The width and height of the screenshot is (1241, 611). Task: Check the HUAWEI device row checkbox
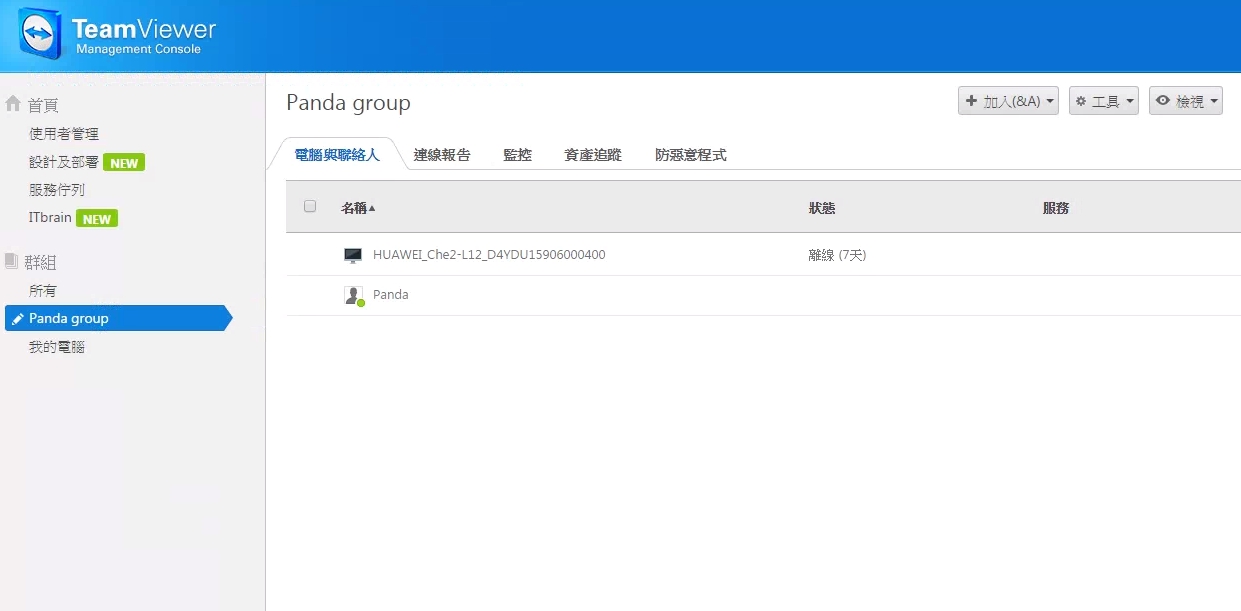pos(310,254)
